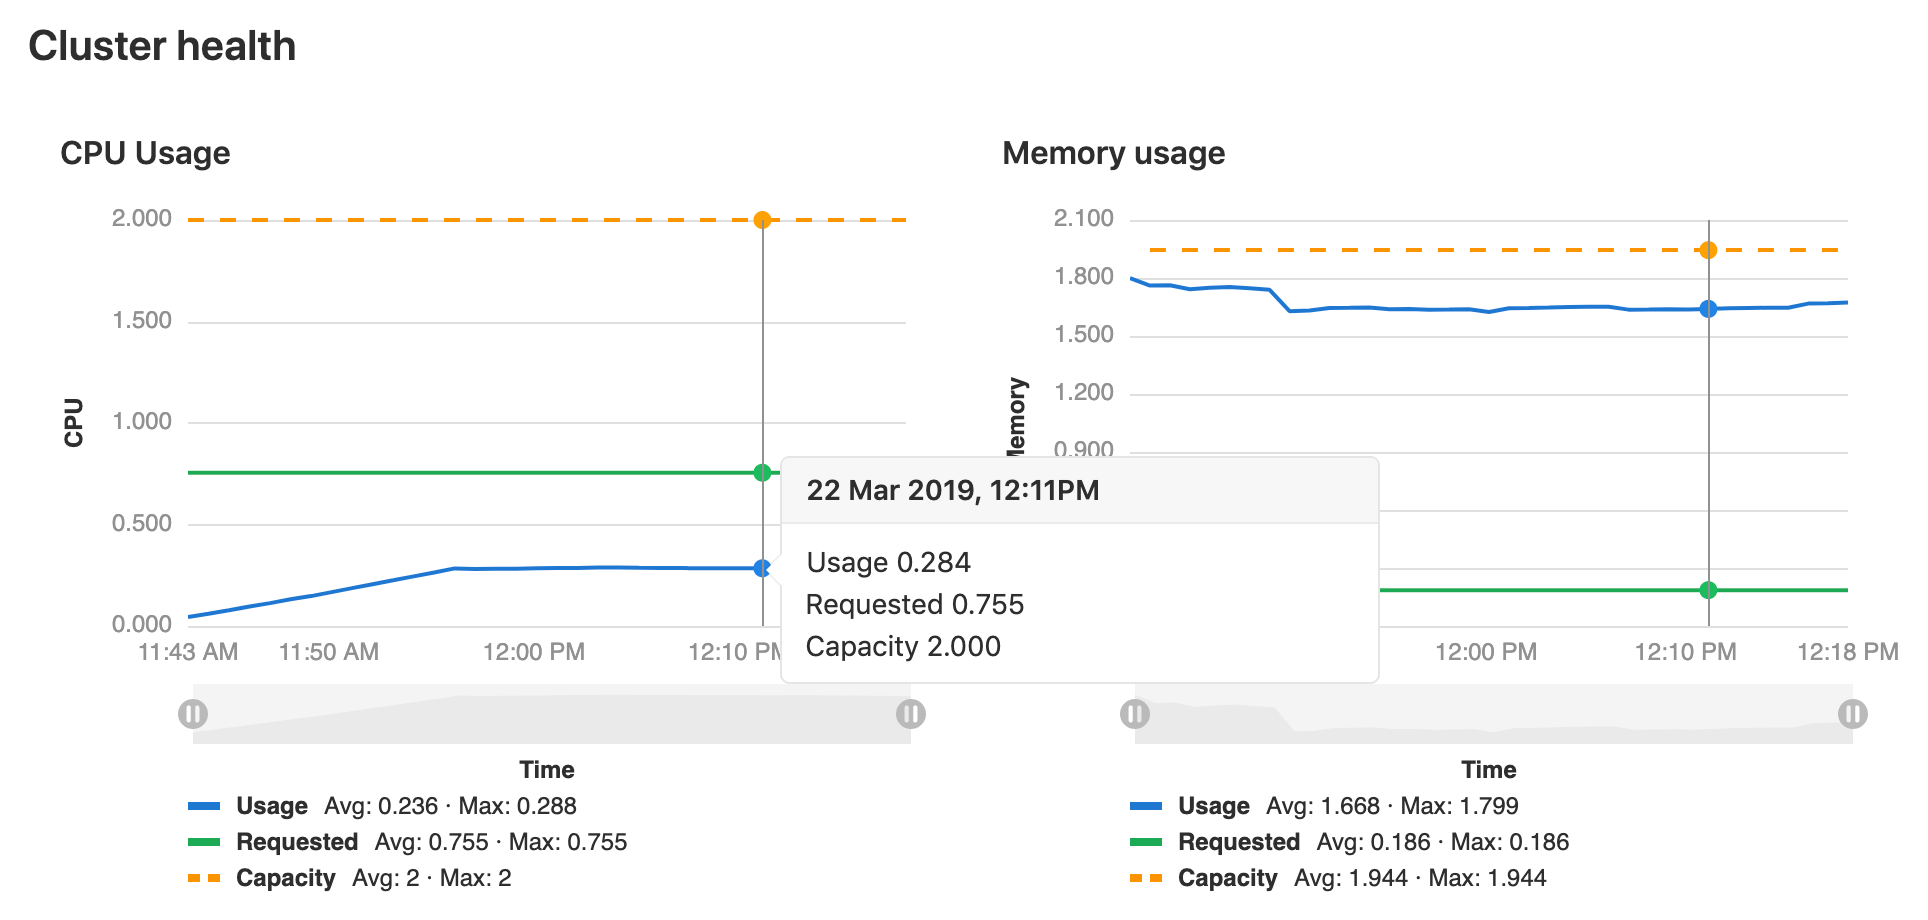Viewport: 1928px width, 920px height.
Task: Click the CPU chart time range slider track
Action: [550, 713]
